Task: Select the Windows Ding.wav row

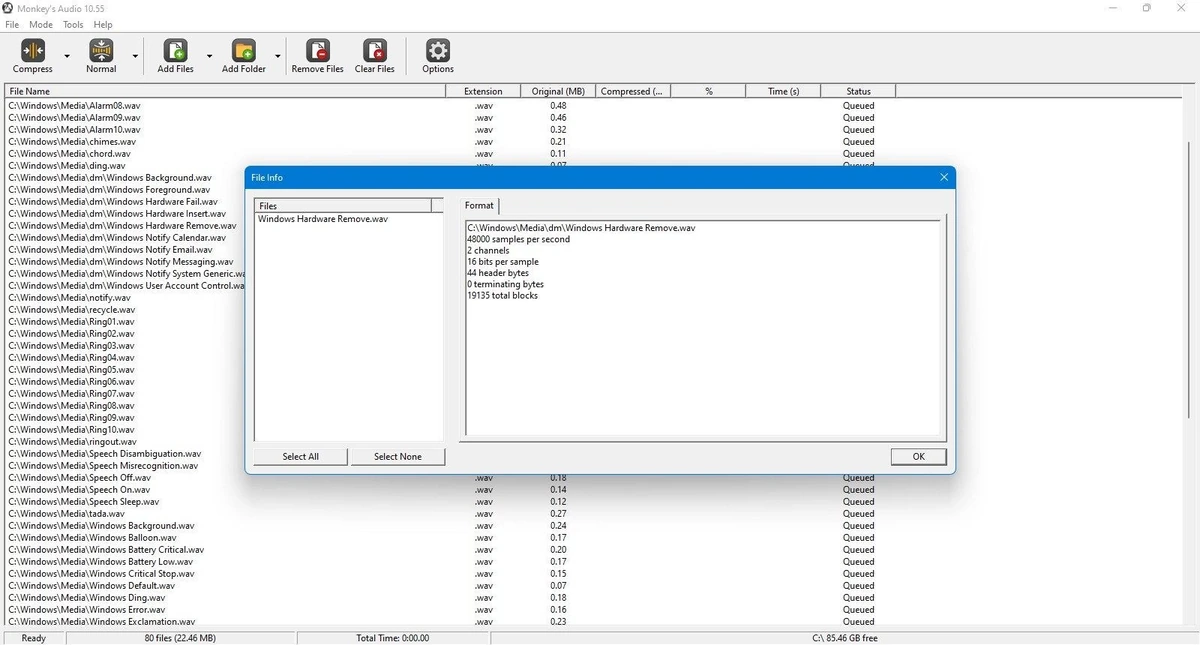Action: tap(87, 597)
